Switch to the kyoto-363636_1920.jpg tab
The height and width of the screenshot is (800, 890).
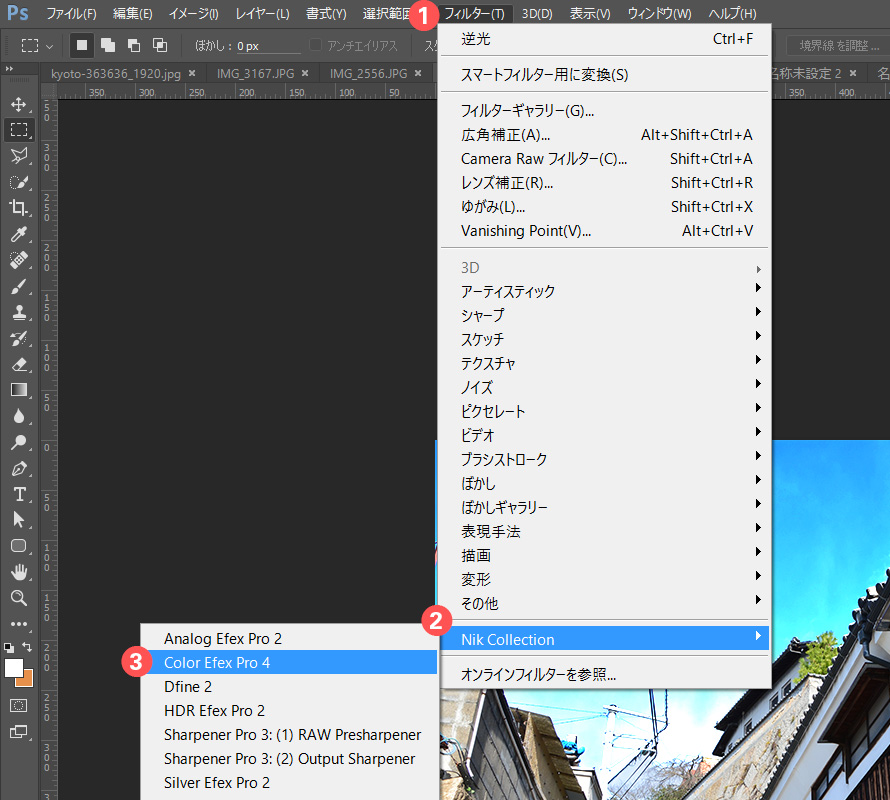coord(116,74)
